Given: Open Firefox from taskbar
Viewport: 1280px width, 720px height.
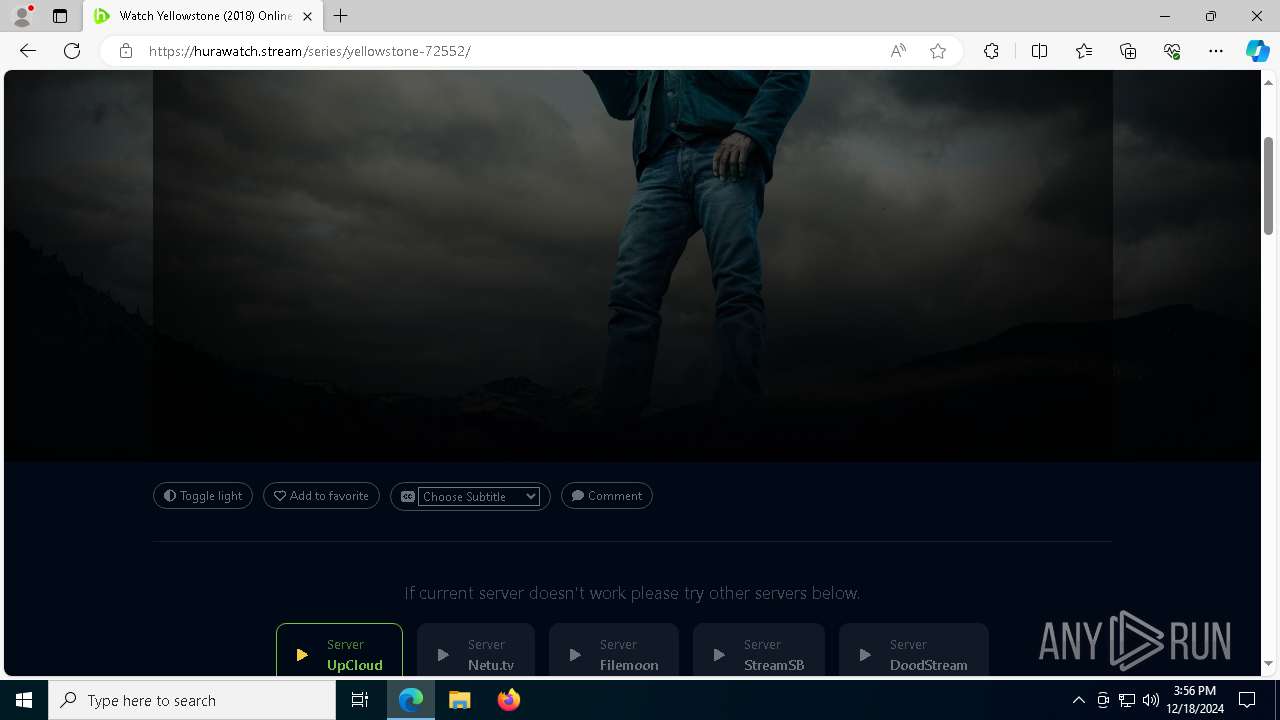Looking at the screenshot, I should click(509, 700).
